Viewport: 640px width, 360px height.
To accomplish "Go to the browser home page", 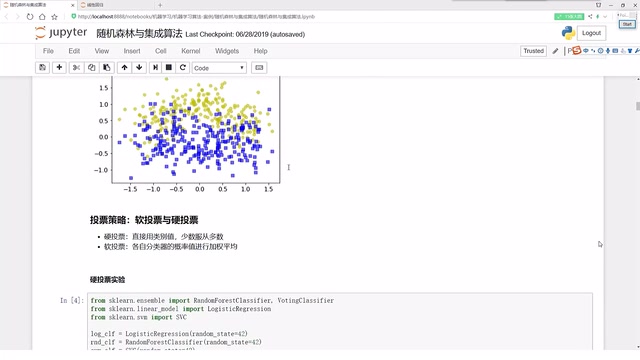I will click(x=42, y=17).
